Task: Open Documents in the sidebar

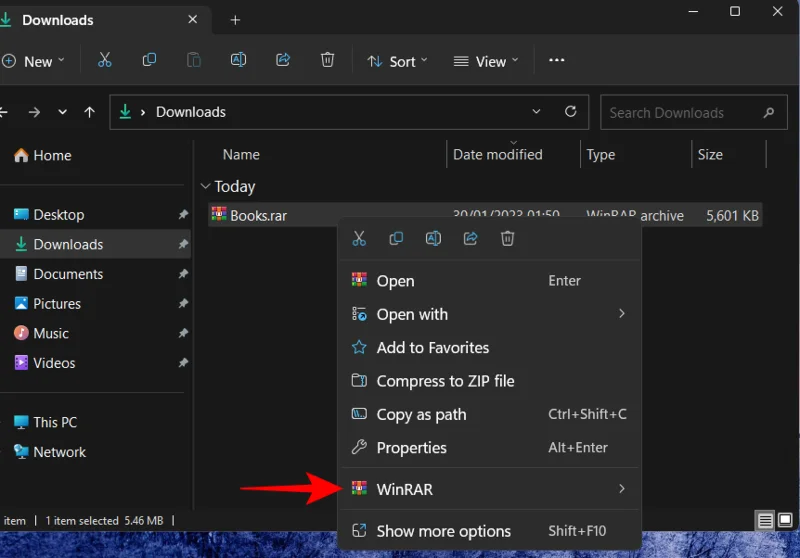Action: coord(68,274)
